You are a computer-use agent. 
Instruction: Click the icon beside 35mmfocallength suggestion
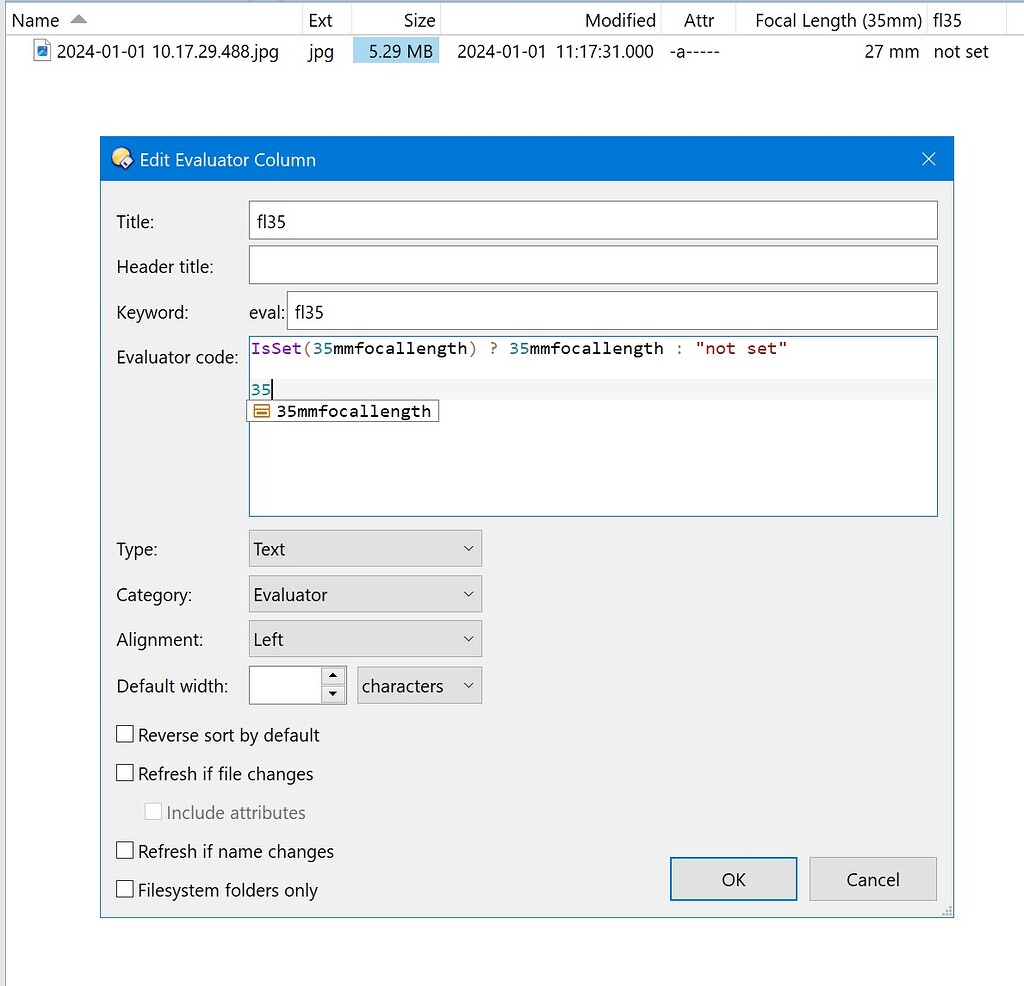click(263, 410)
